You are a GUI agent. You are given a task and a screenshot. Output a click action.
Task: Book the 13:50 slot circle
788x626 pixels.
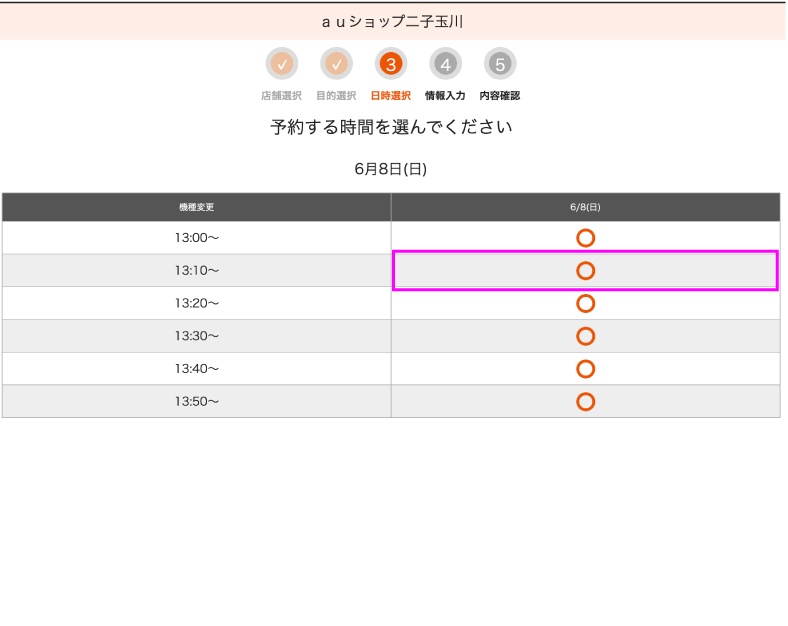pos(585,401)
